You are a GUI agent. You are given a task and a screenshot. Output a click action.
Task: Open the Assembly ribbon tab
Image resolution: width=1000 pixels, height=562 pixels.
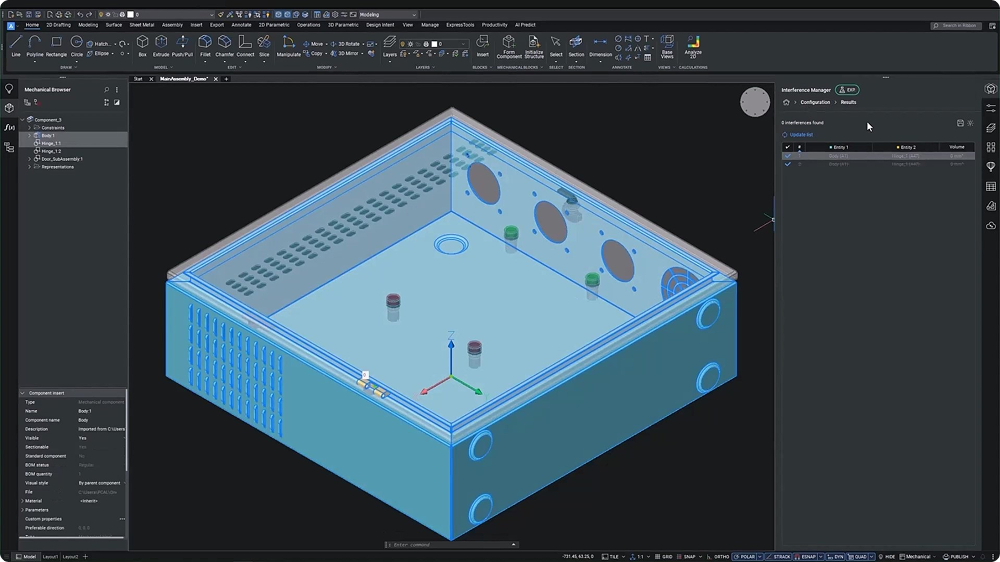[x=172, y=25]
